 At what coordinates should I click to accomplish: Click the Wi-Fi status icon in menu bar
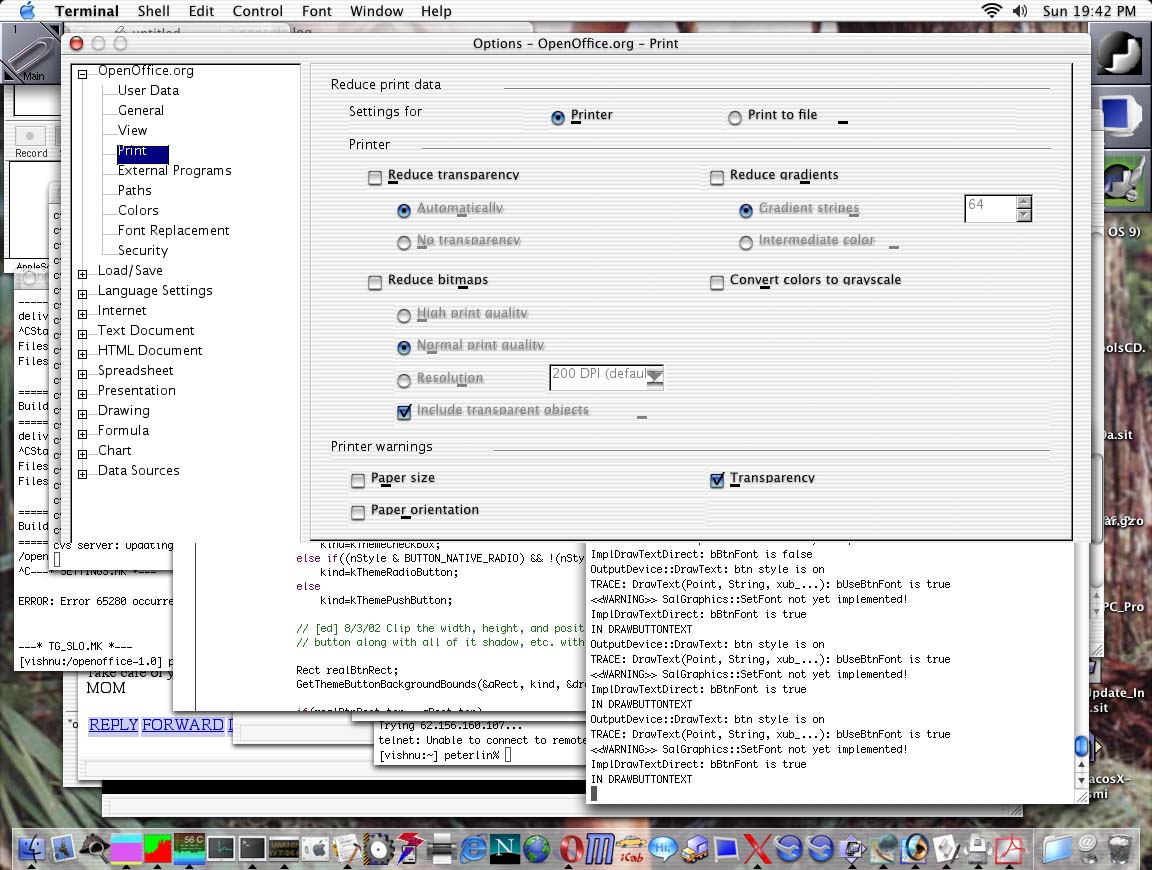pos(992,10)
